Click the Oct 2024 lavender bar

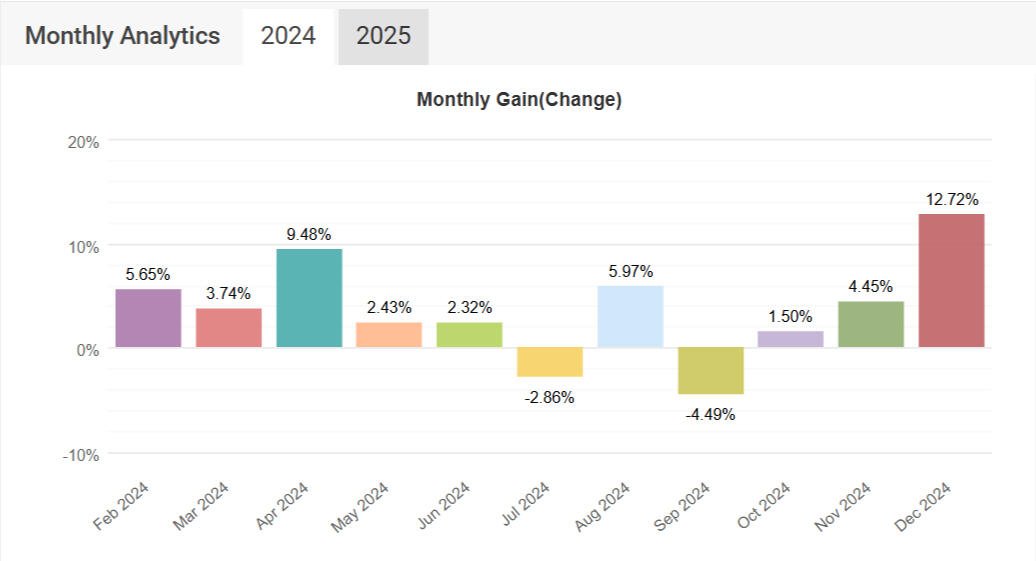(790, 339)
